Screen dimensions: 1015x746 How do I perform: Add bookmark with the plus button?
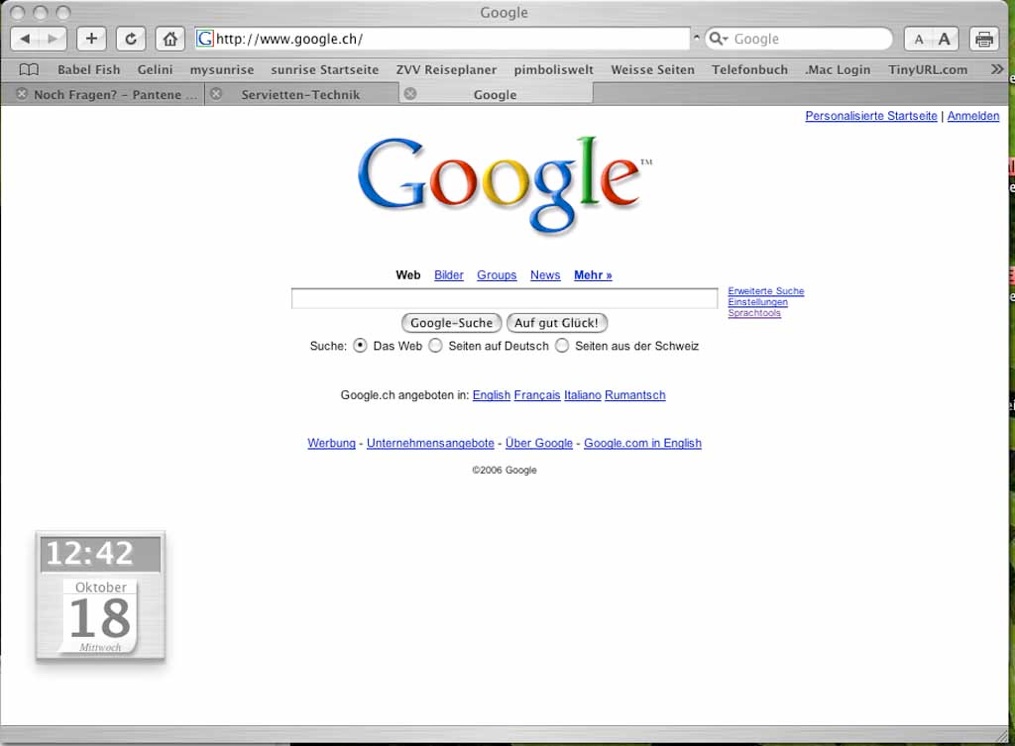(91, 39)
